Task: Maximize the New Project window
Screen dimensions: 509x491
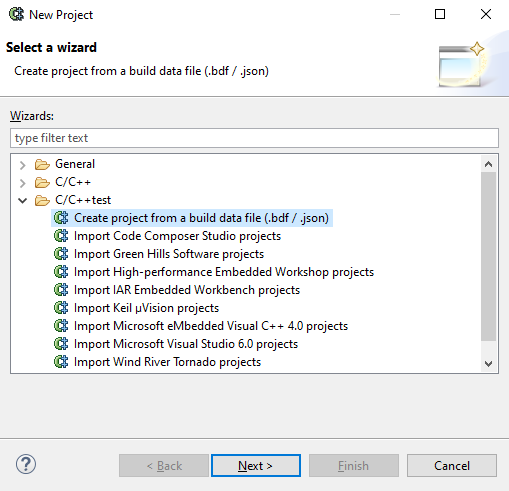Action: click(x=440, y=14)
